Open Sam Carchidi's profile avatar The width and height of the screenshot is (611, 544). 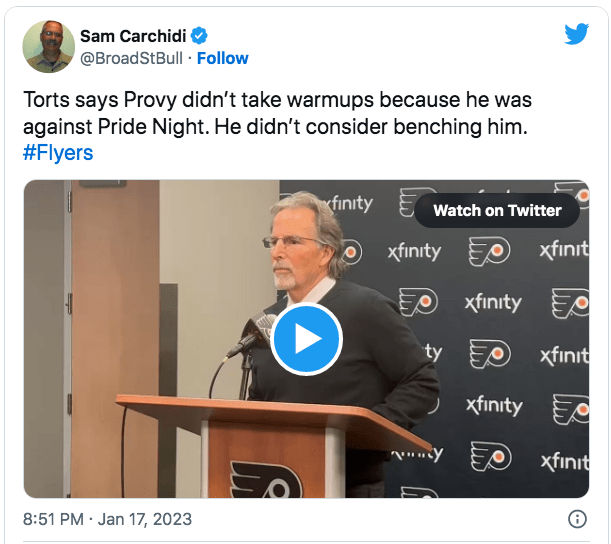50,47
